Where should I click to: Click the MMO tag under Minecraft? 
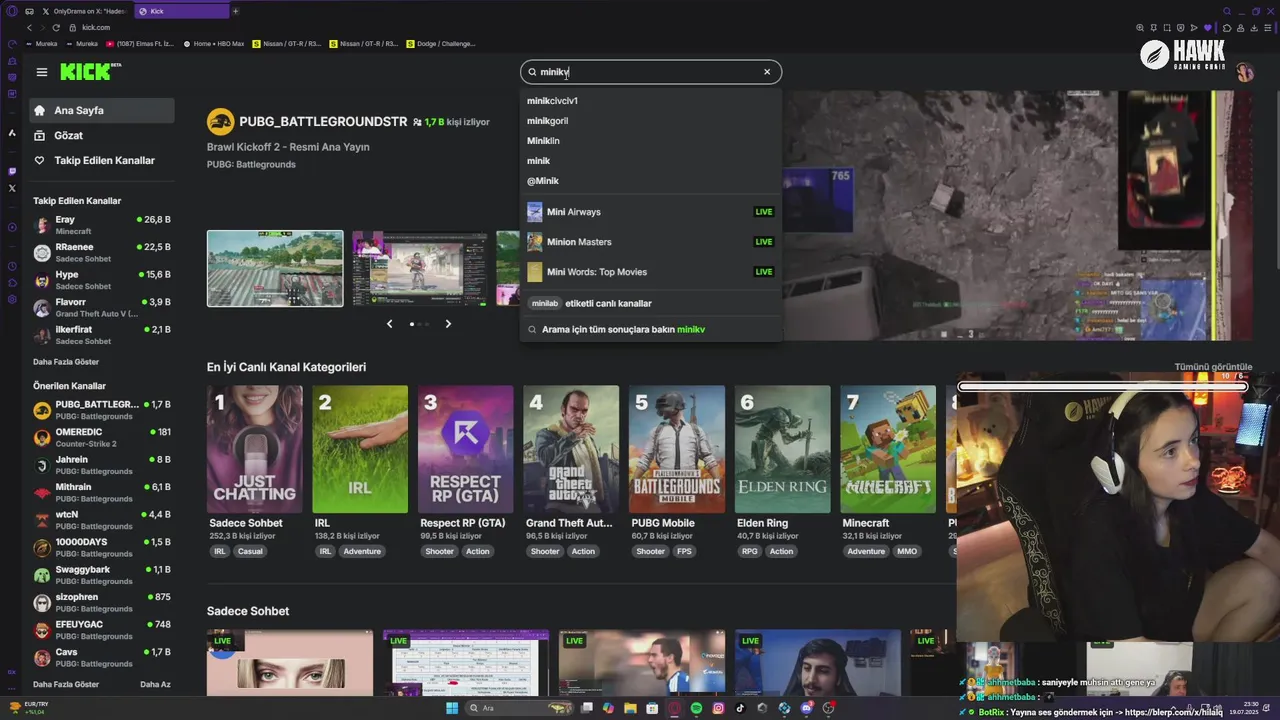click(x=907, y=551)
